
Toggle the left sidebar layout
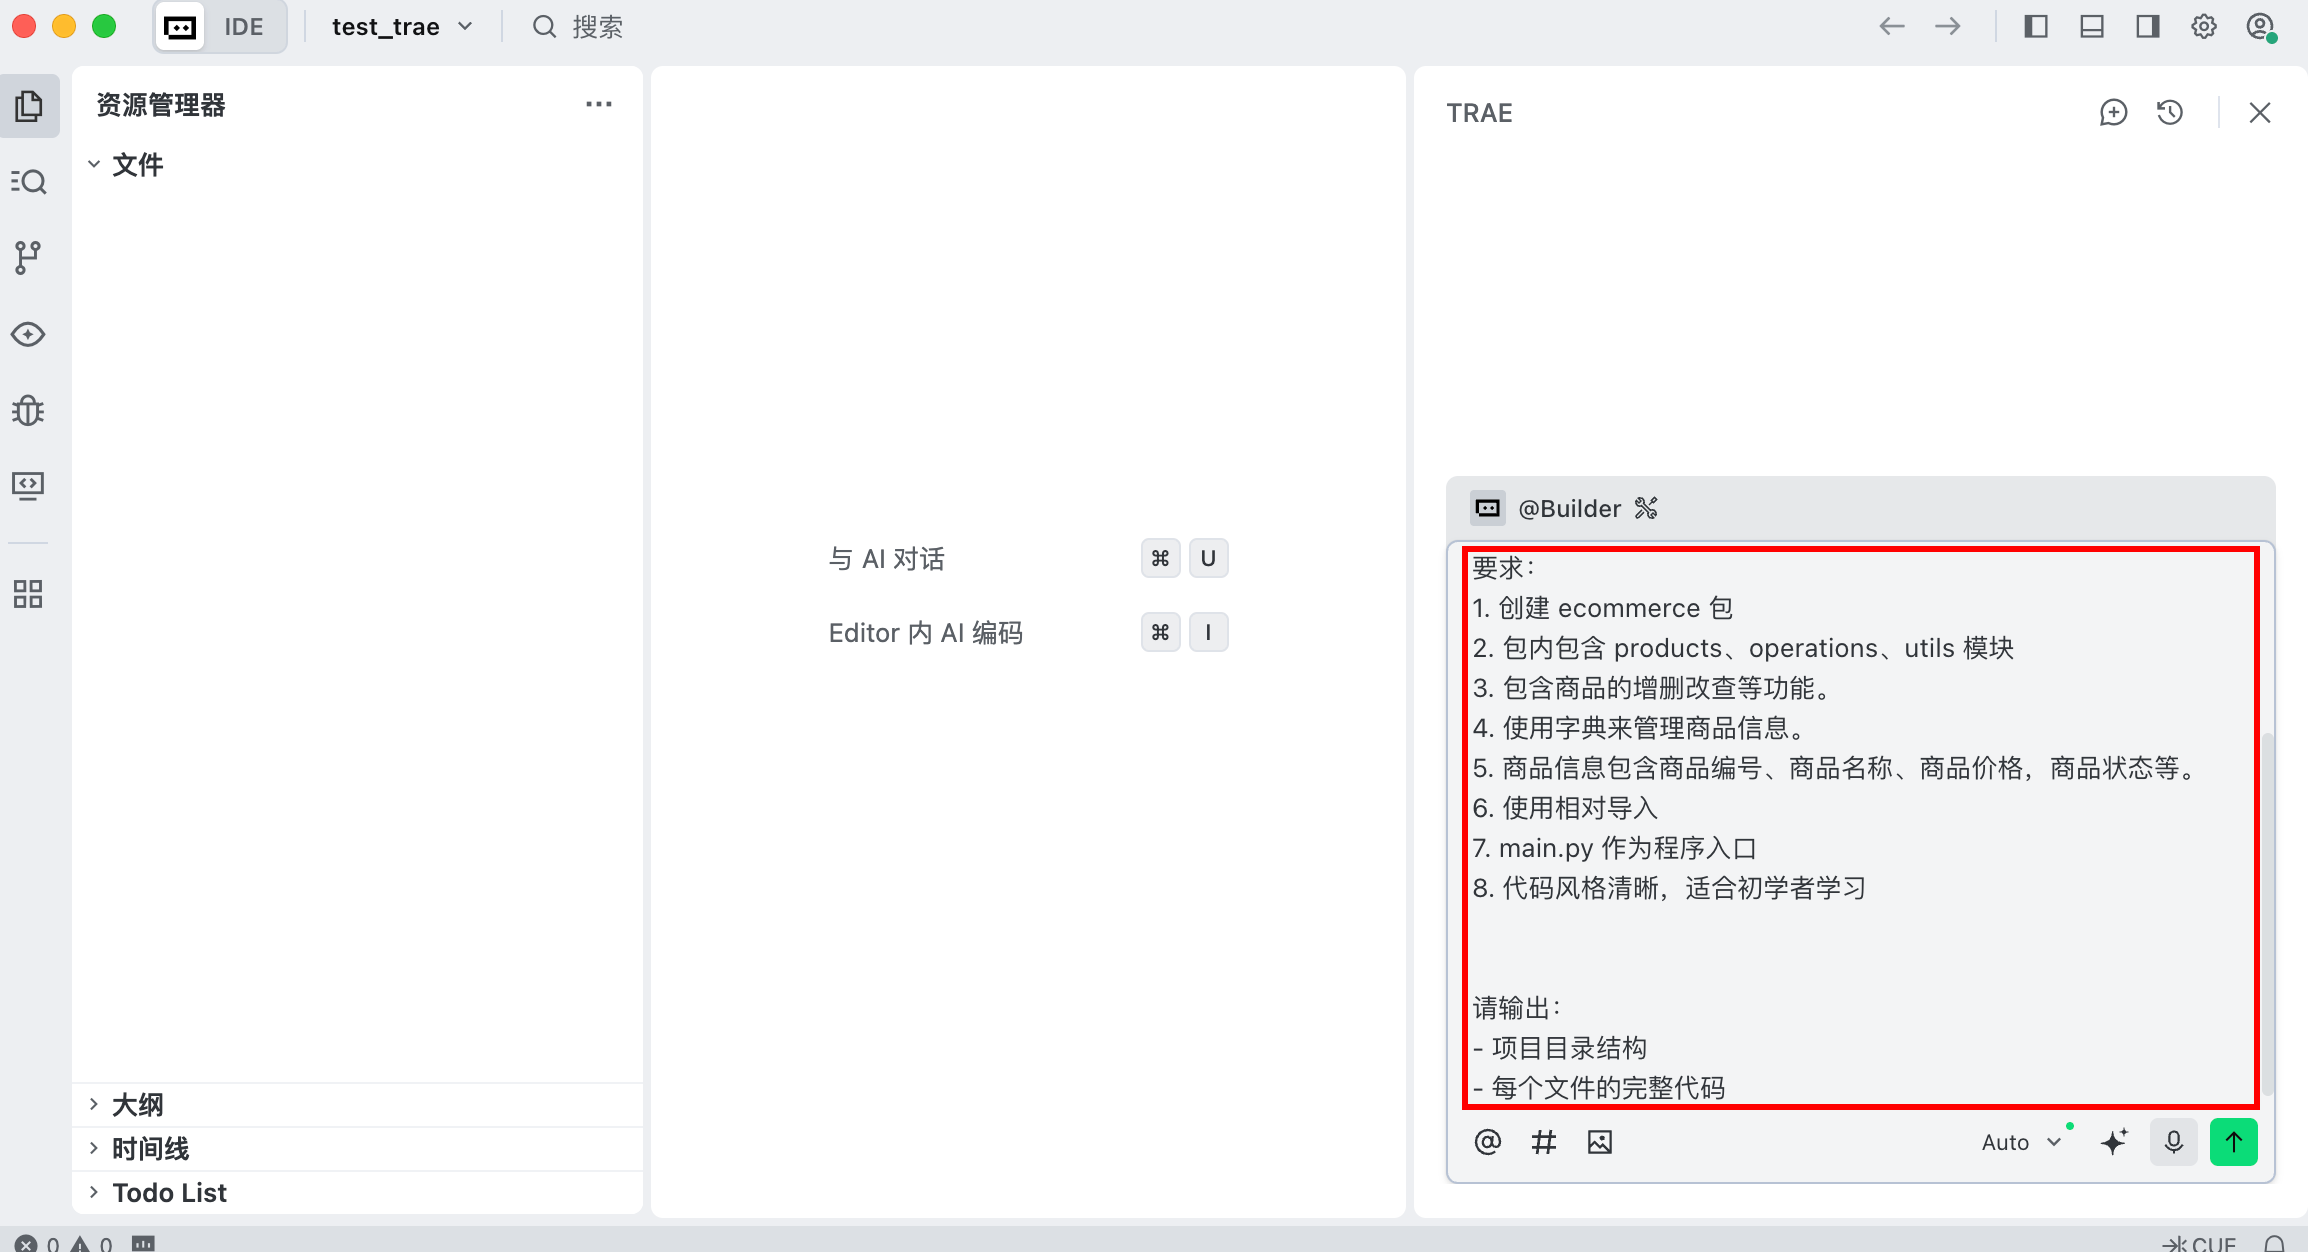(2035, 27)
